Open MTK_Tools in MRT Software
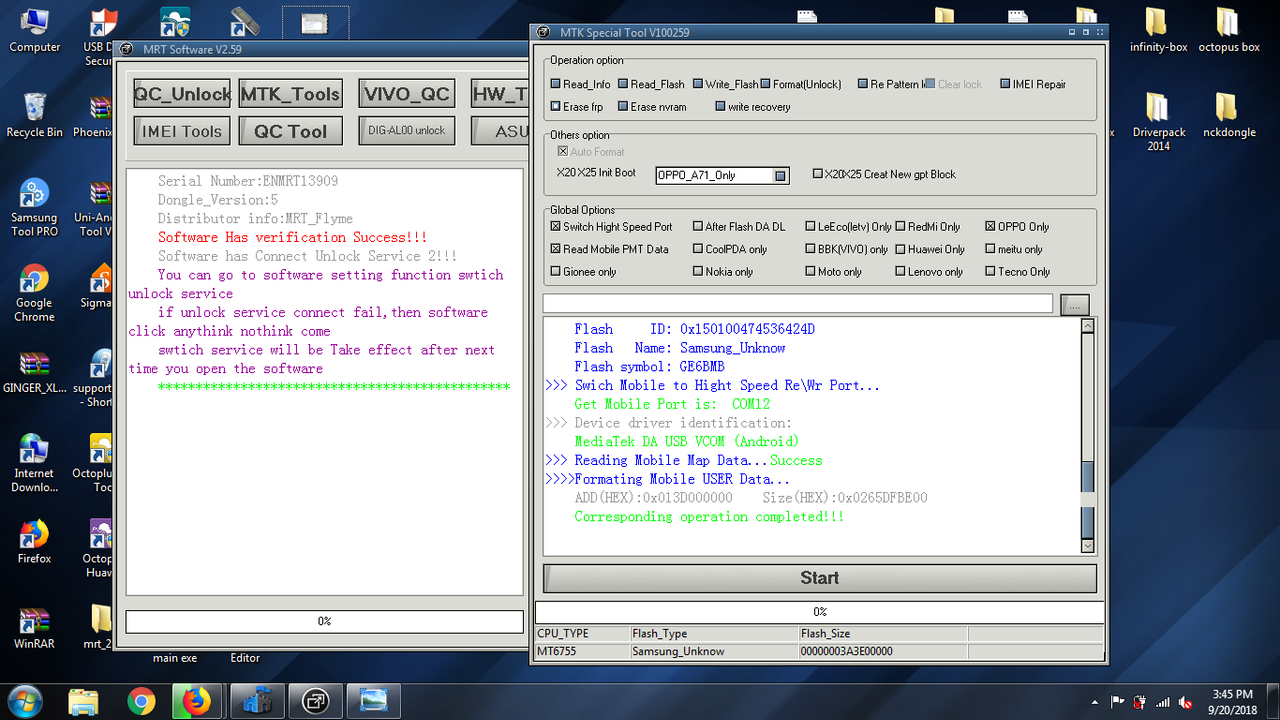Viewport: 1280px width, 720px height. pos(290,94)
